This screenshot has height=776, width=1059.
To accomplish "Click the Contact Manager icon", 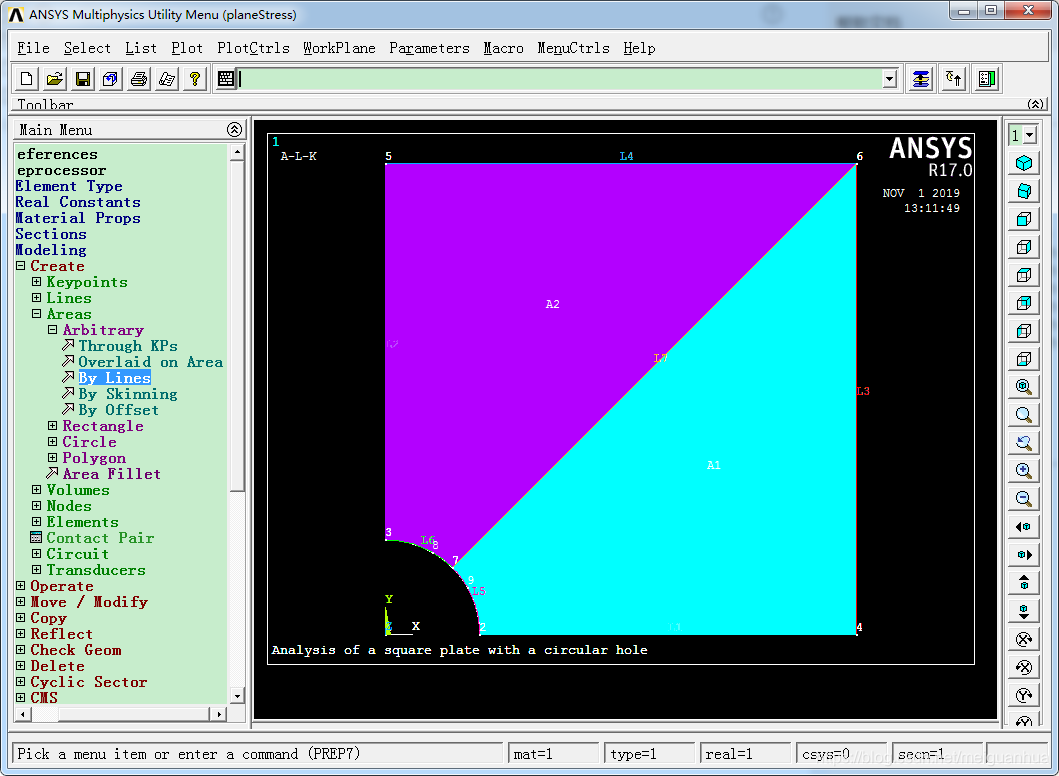I will (x=987, y=79).
